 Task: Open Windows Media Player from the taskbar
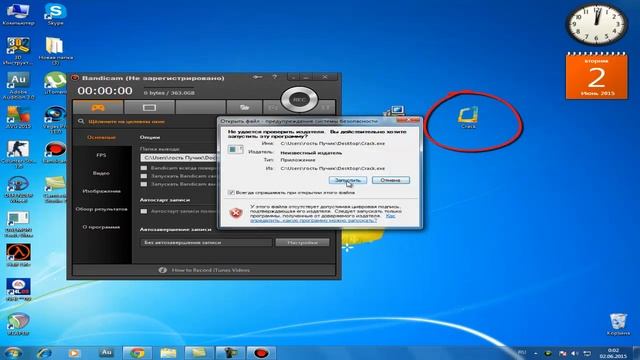(x=74, y=353)
